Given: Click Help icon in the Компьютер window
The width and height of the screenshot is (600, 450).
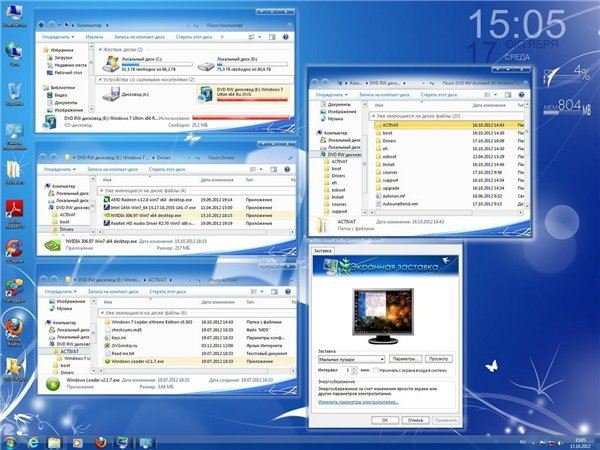Looking at the screenshot, I should 285,37.
